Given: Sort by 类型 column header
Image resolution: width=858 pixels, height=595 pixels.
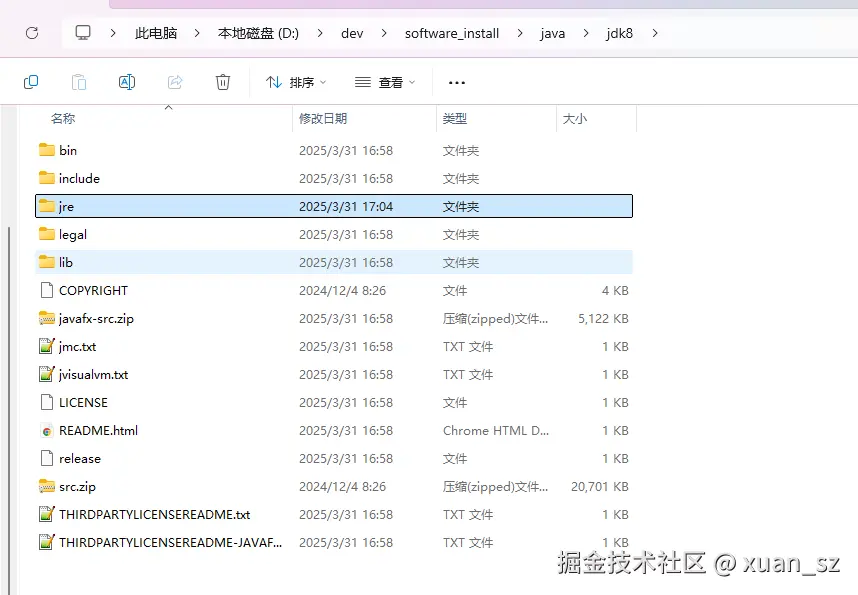Looking at the screenshot, I should pos(455,118).
